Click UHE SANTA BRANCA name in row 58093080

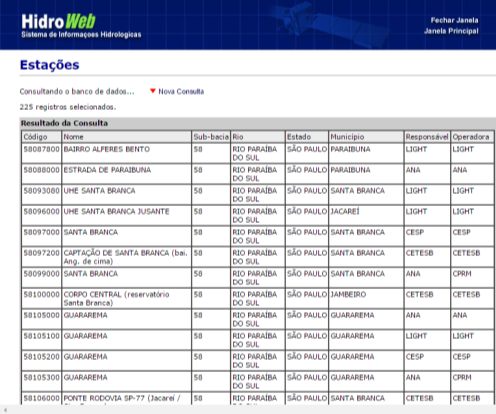pos(99,191)
